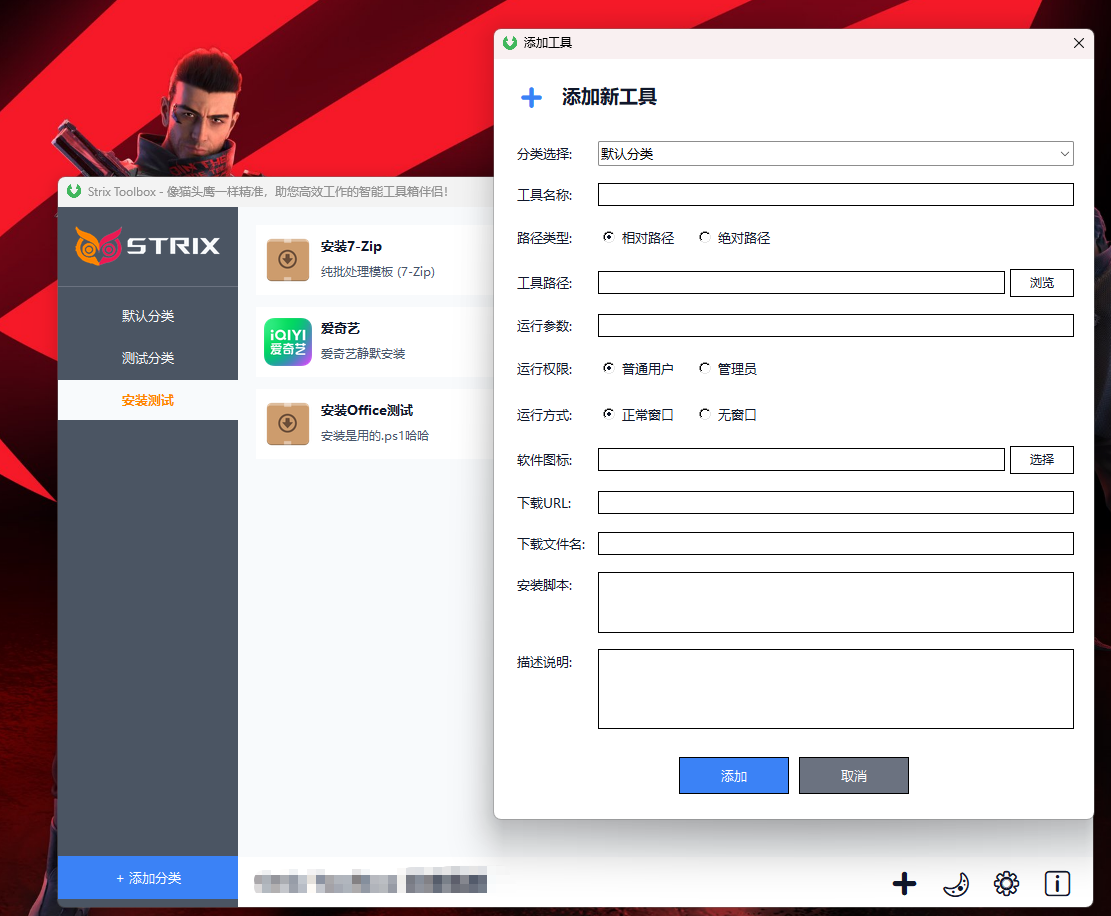Image resolution: width=1111 pixels, height=916 pixels.
Task: Click the plus add-tool icon in bottom bar
Action: 904,883
